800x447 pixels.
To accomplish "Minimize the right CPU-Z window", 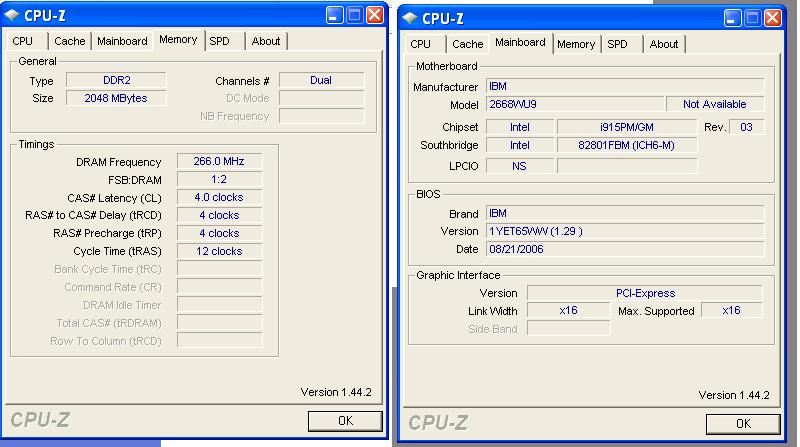I will point(733,18).
